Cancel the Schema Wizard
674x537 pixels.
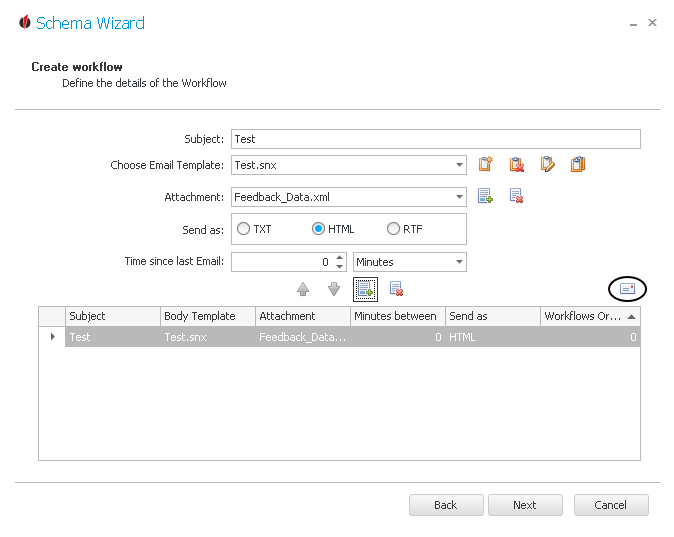click(611, 505)
